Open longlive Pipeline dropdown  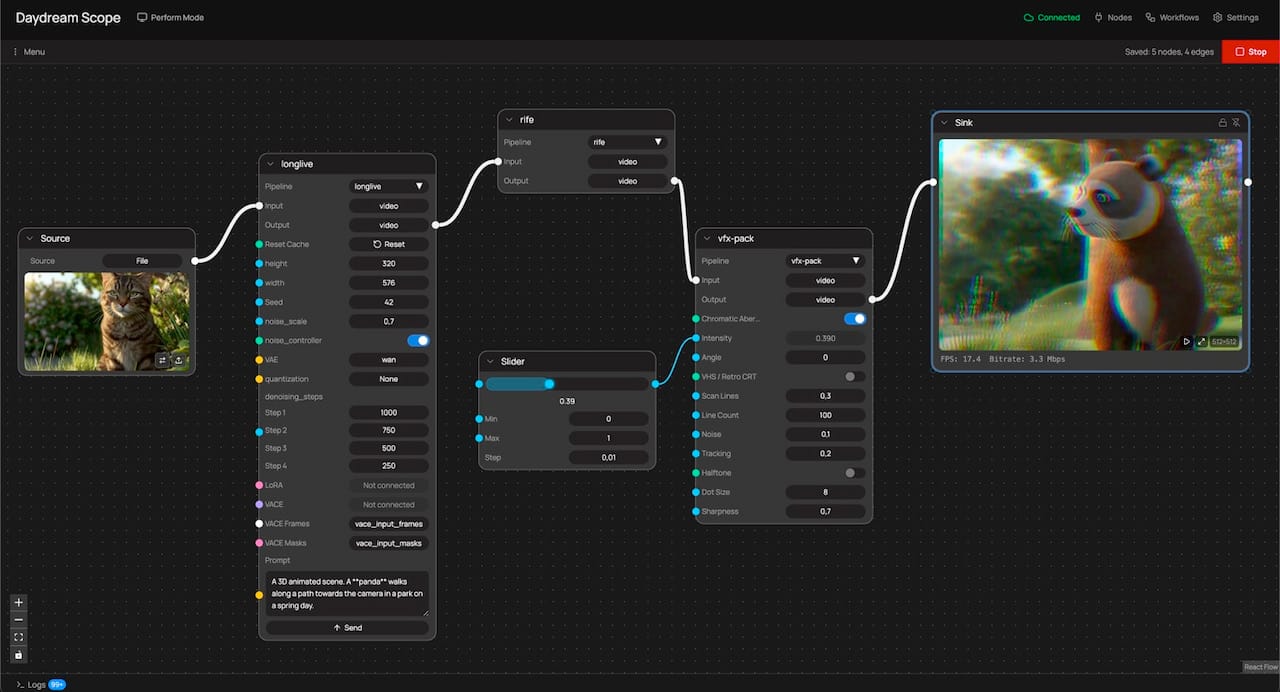point(389,186)
